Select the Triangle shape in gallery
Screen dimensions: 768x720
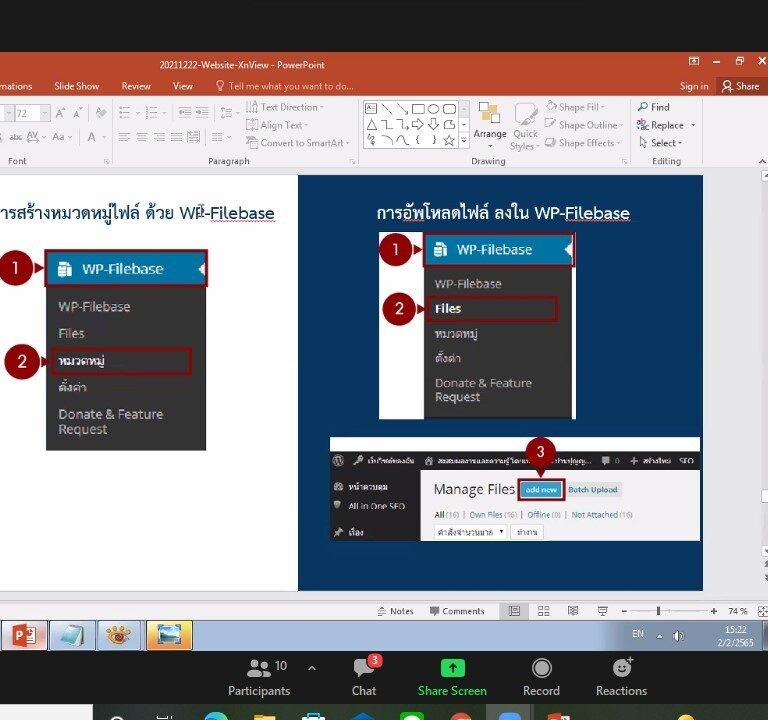(x=372, y=125)
